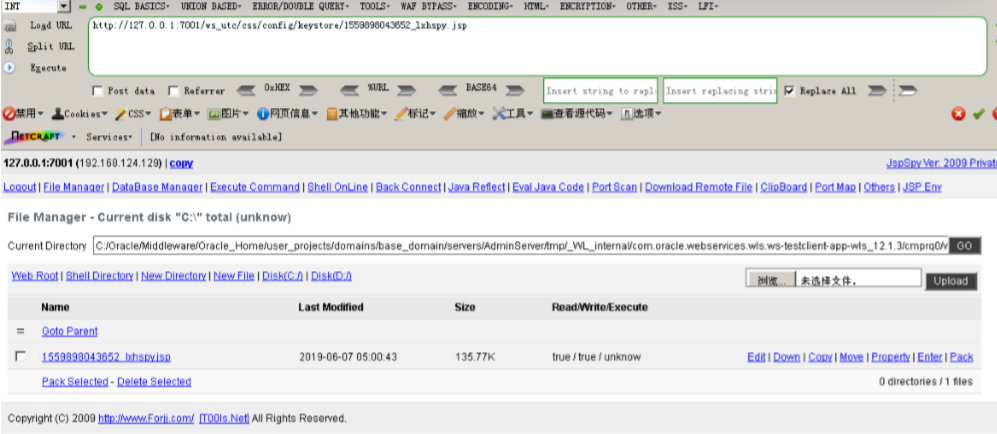Screen dimensions: 997x434
Task: Open the INT type dropdown
Action: (x=63, y=6)
